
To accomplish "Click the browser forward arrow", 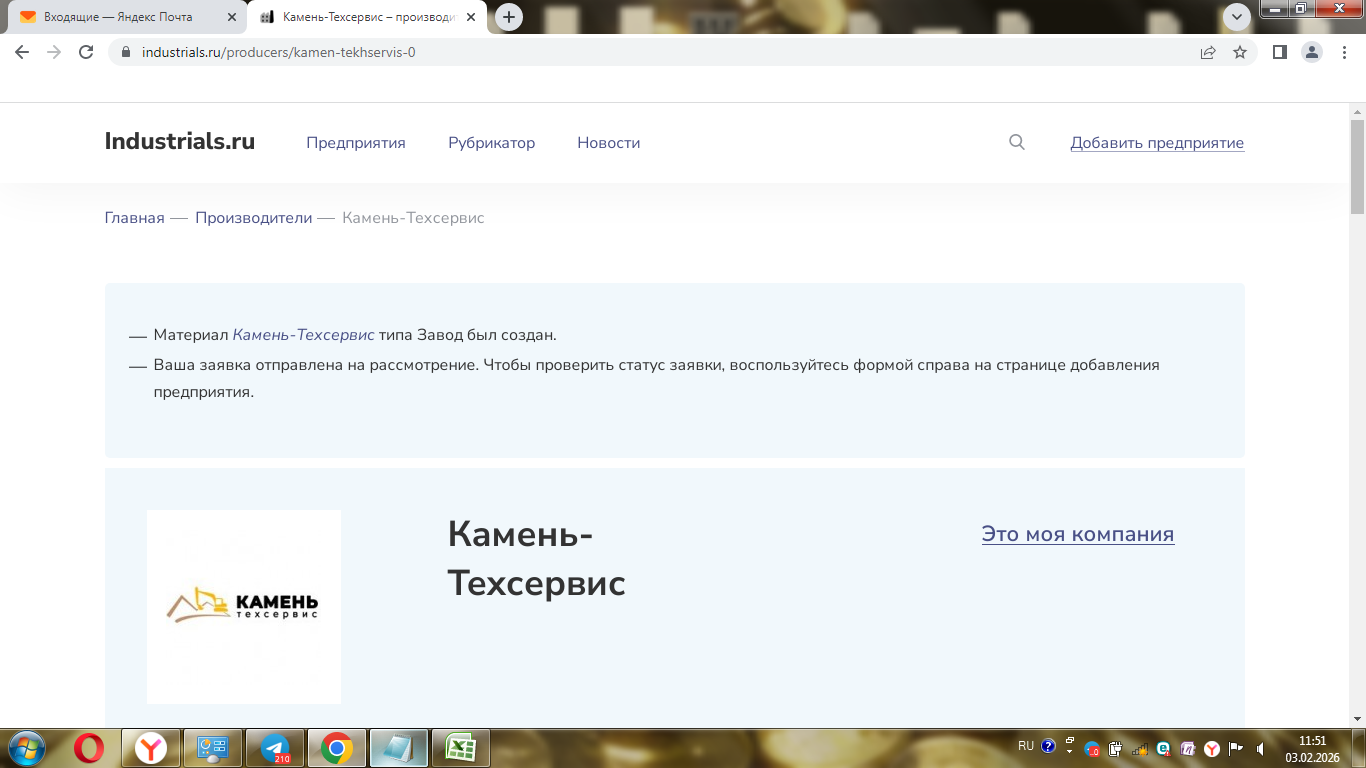I will 54,52.
